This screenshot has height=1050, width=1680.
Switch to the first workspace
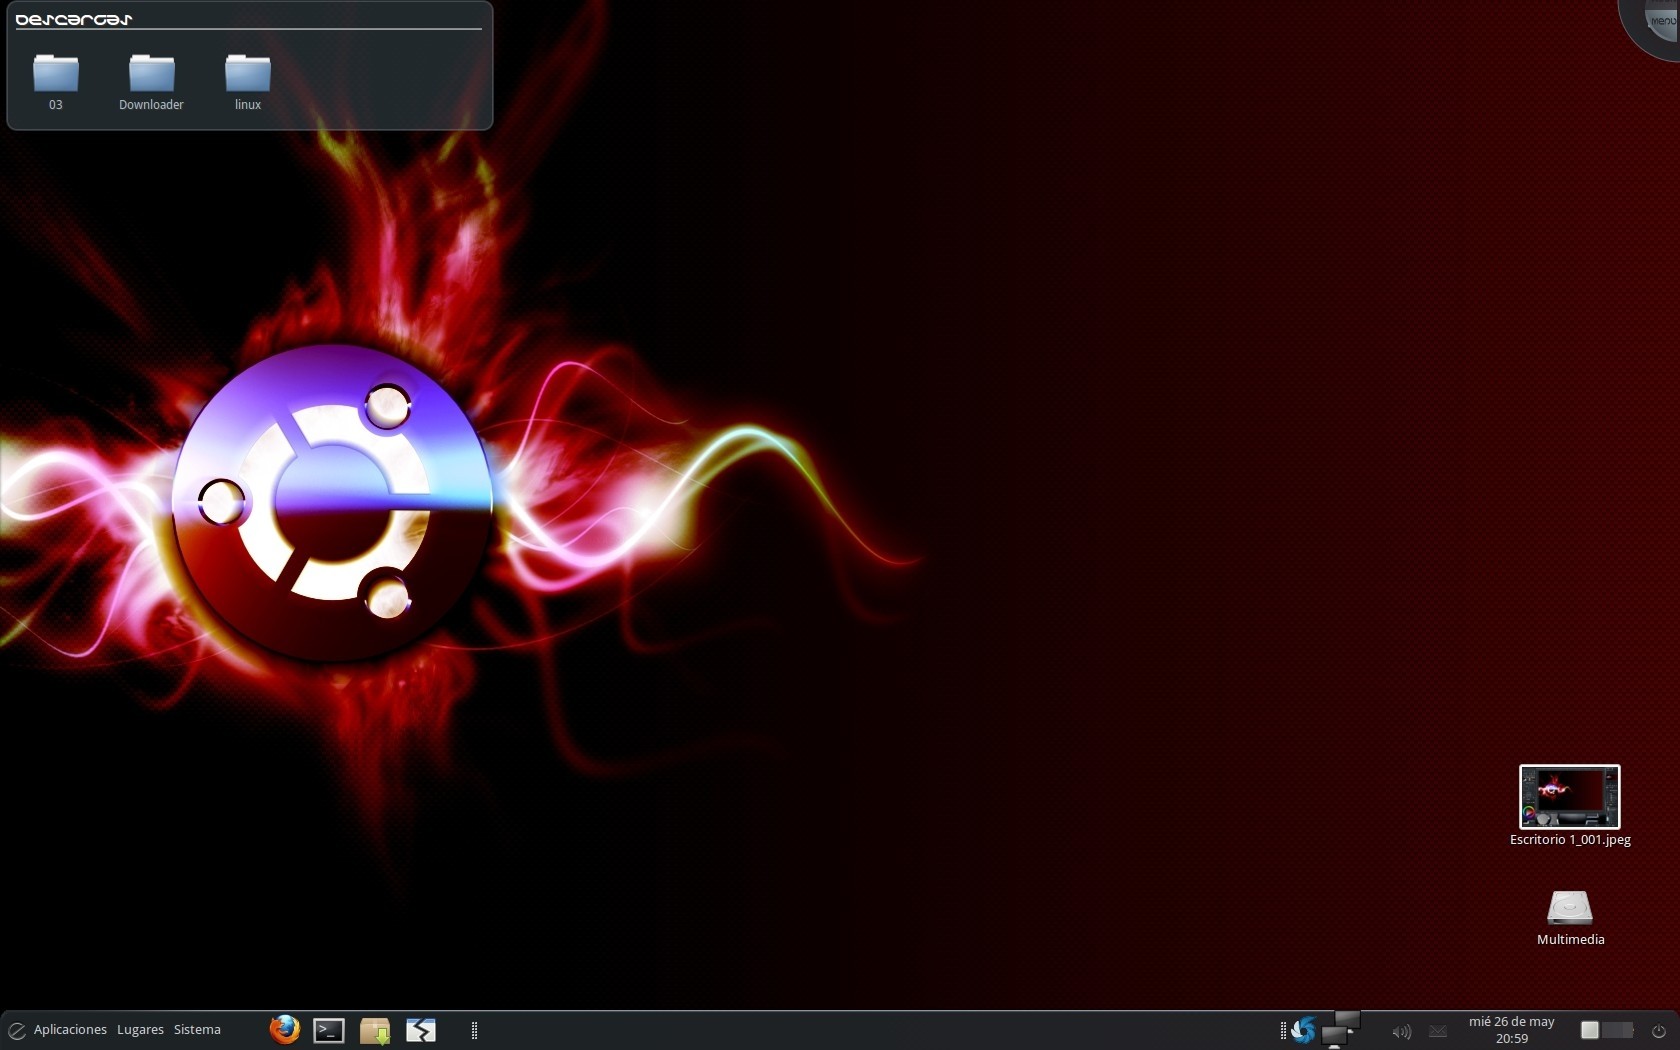point(1590,1030)
